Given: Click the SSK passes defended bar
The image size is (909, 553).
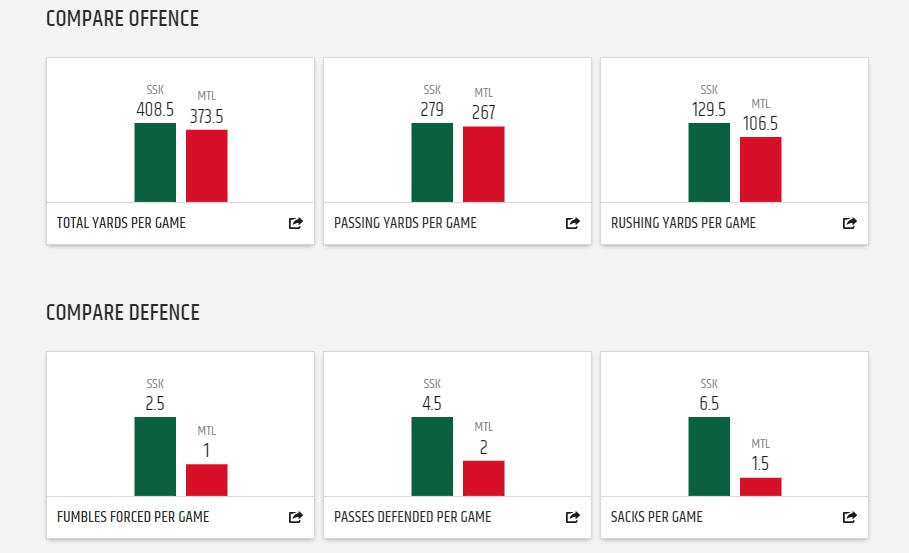Looking at the screenshot, I should [432, 456].
